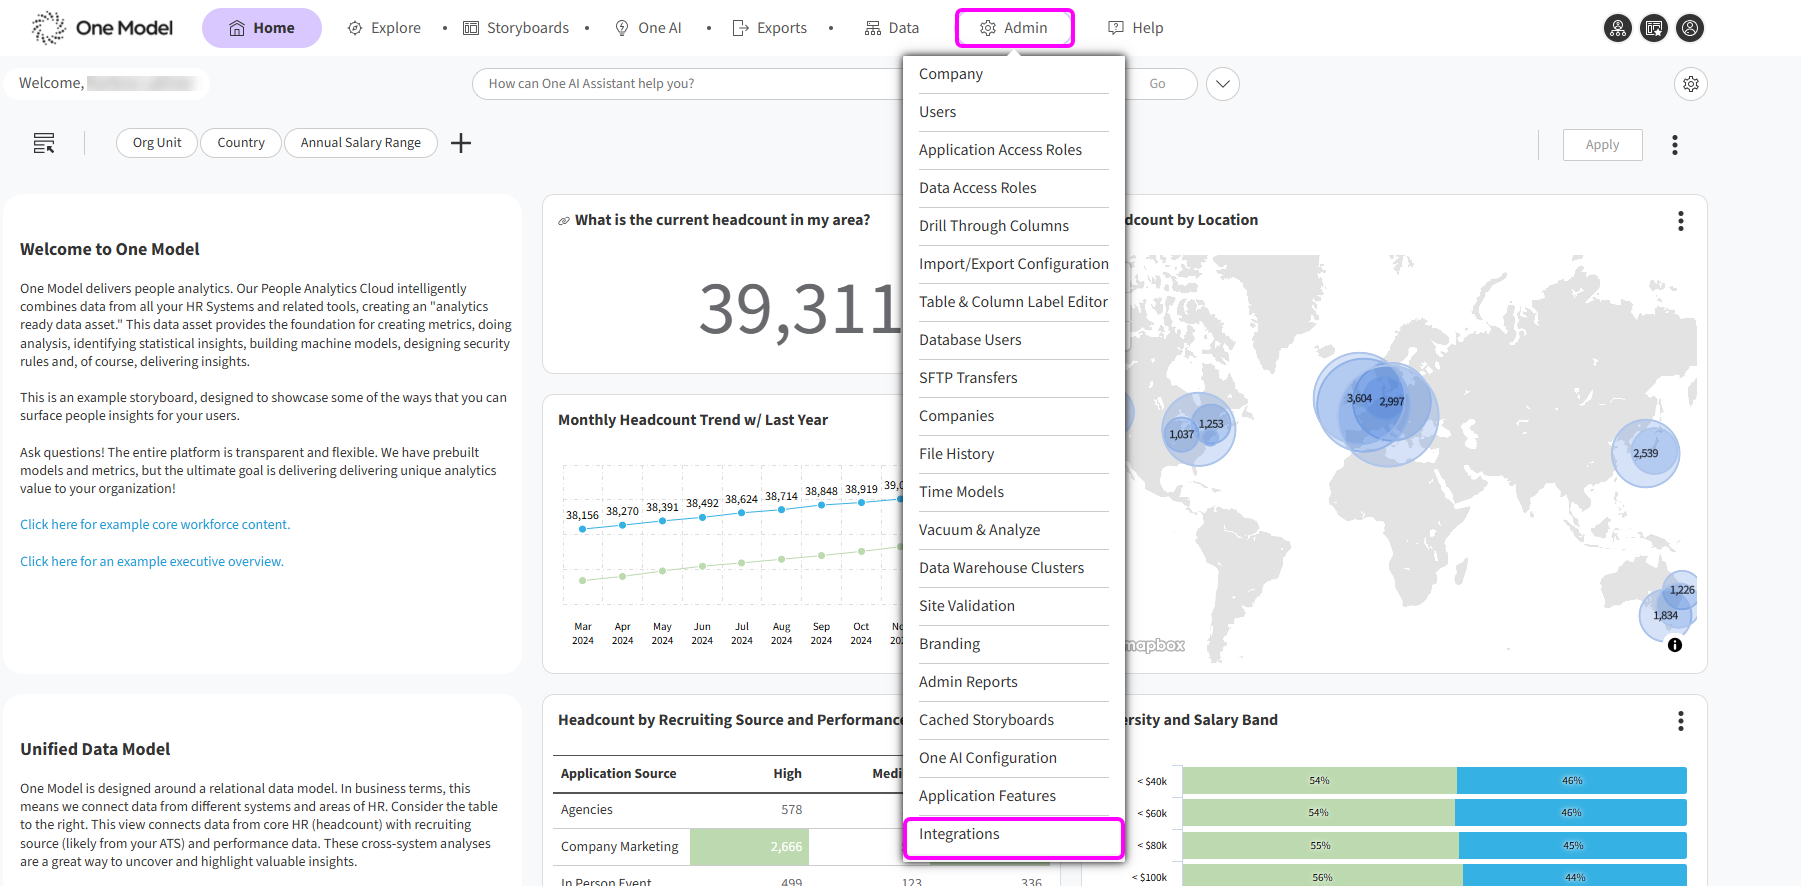Open favorite storyboards icon in header
1801x886 pixels.
pos(1654,28)
